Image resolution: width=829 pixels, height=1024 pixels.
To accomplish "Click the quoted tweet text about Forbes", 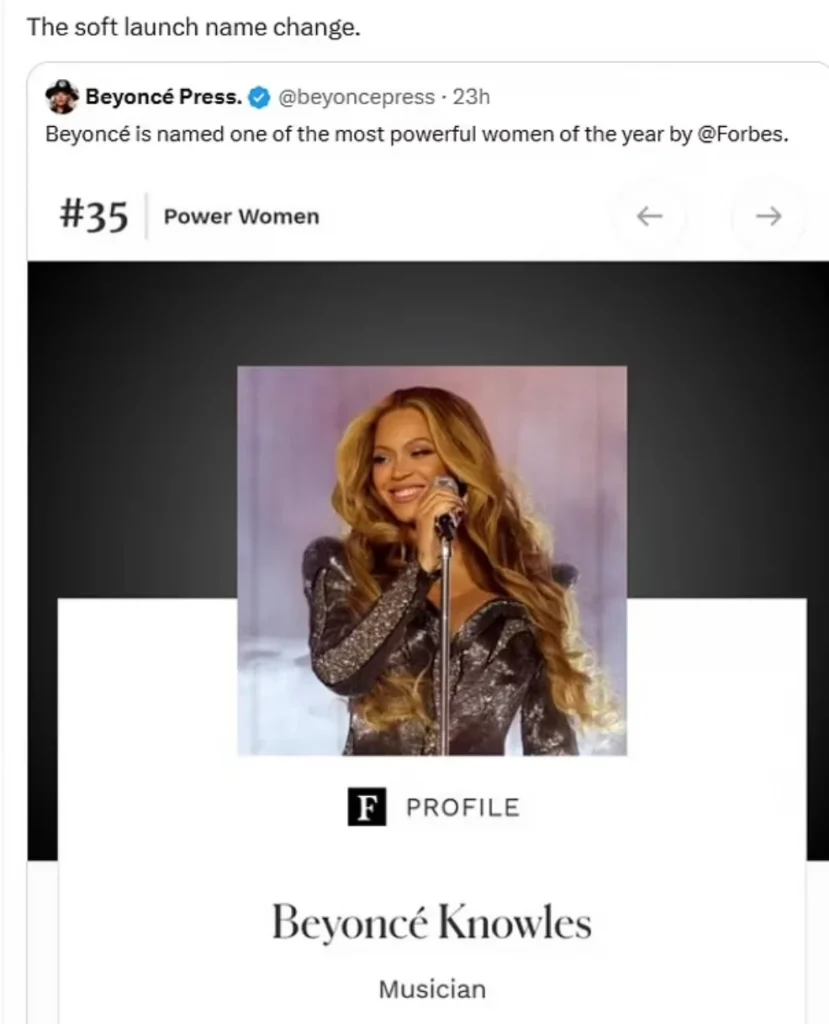I will (x=416, y=134).
